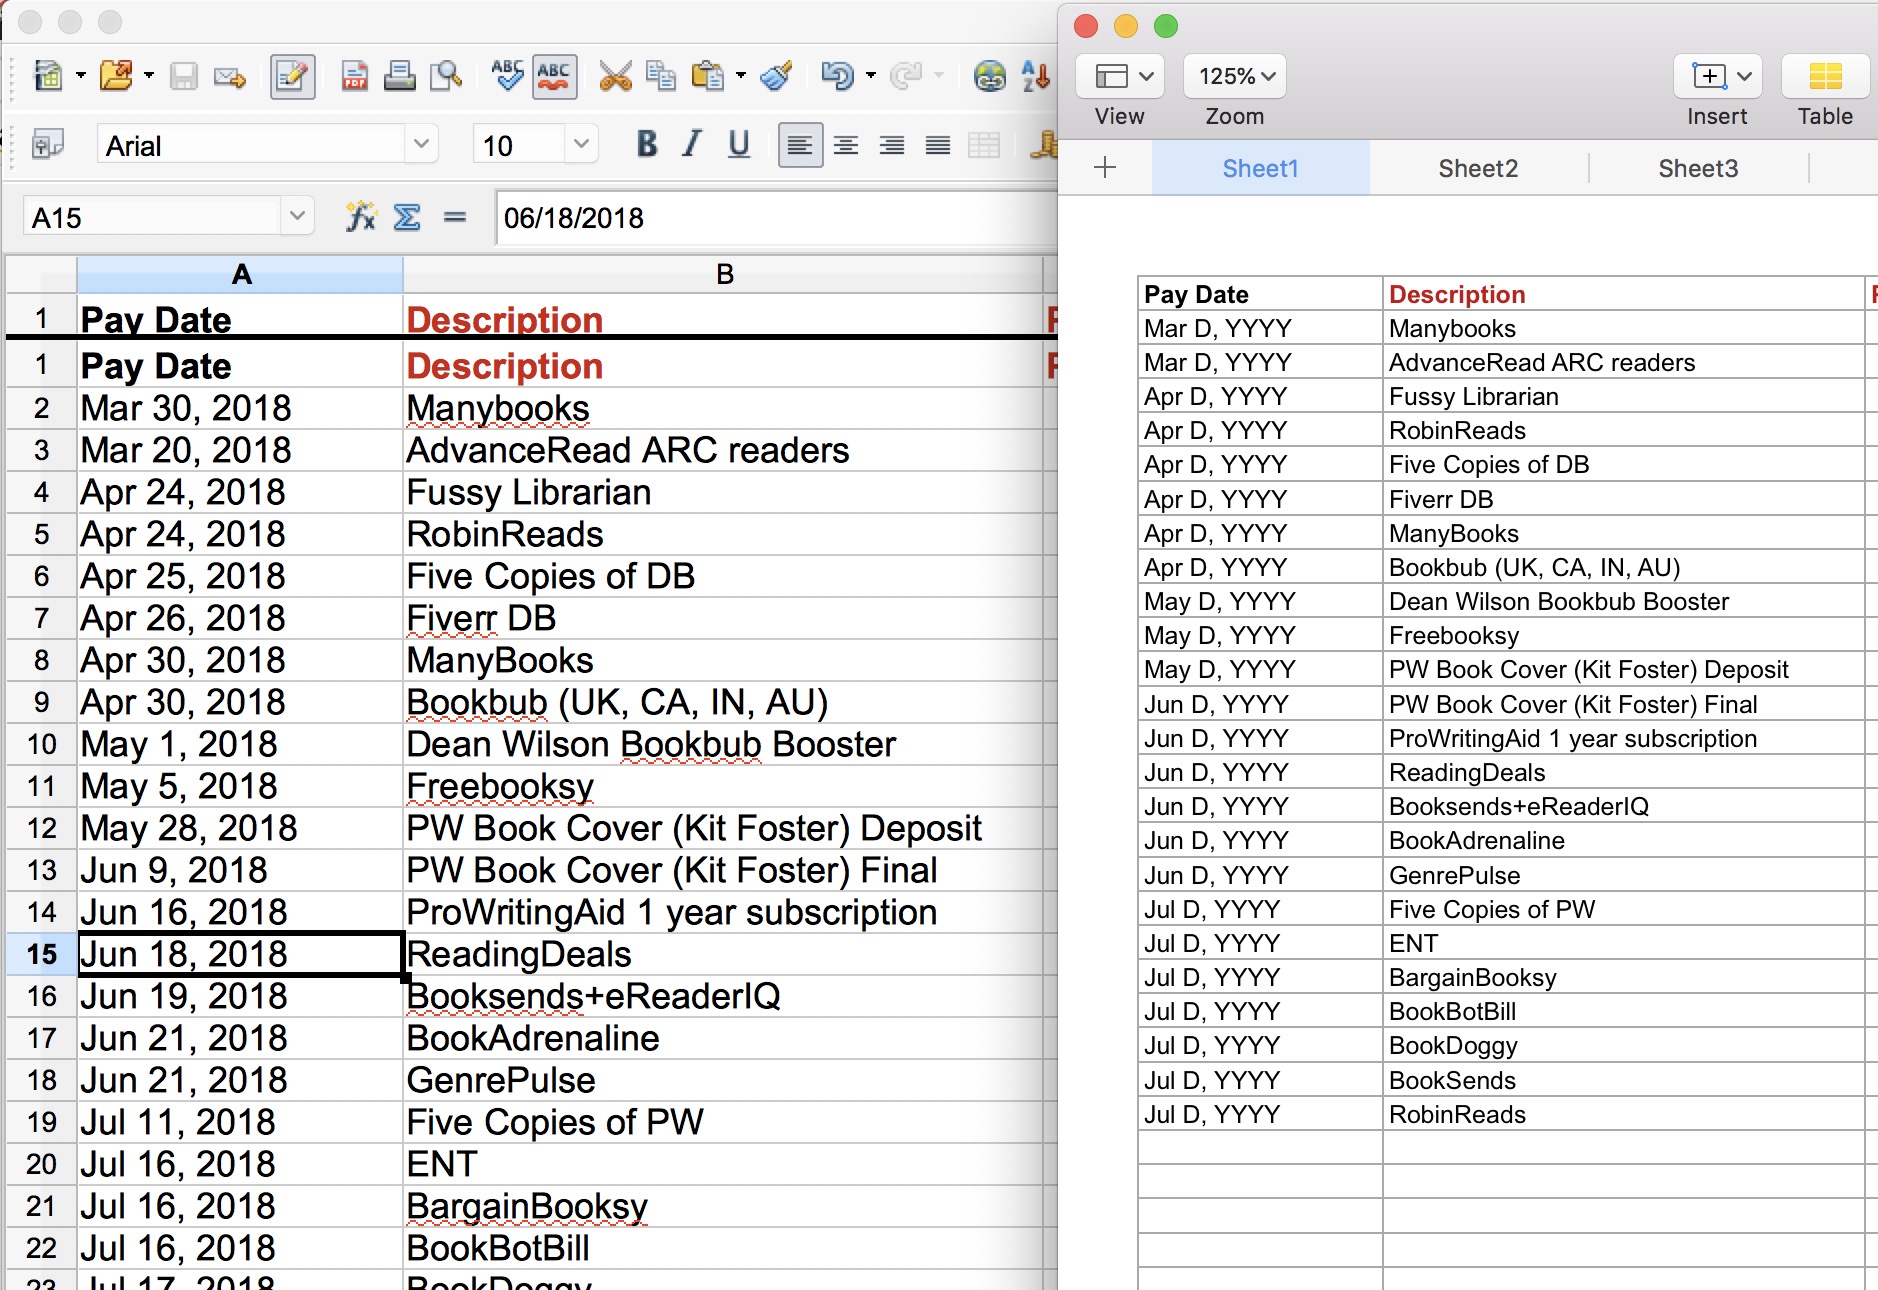This screenshot has width=1878, height=1290.
Task: Undo the last action
Action: coord(837,76)
